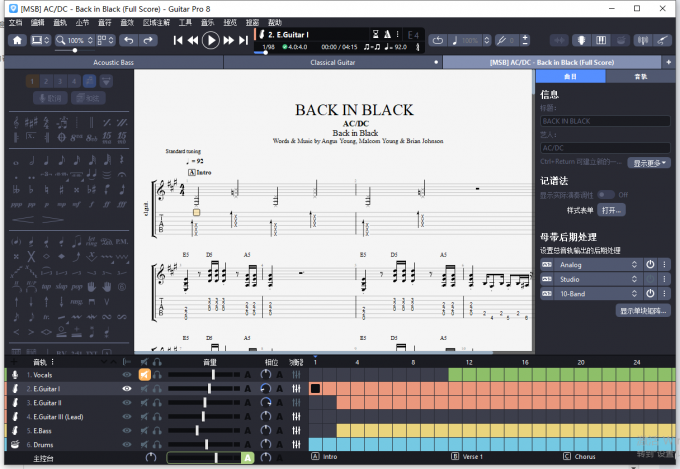
Task: Click the Undo arrow in the toolbar
Action: click(x=128, y=40)
